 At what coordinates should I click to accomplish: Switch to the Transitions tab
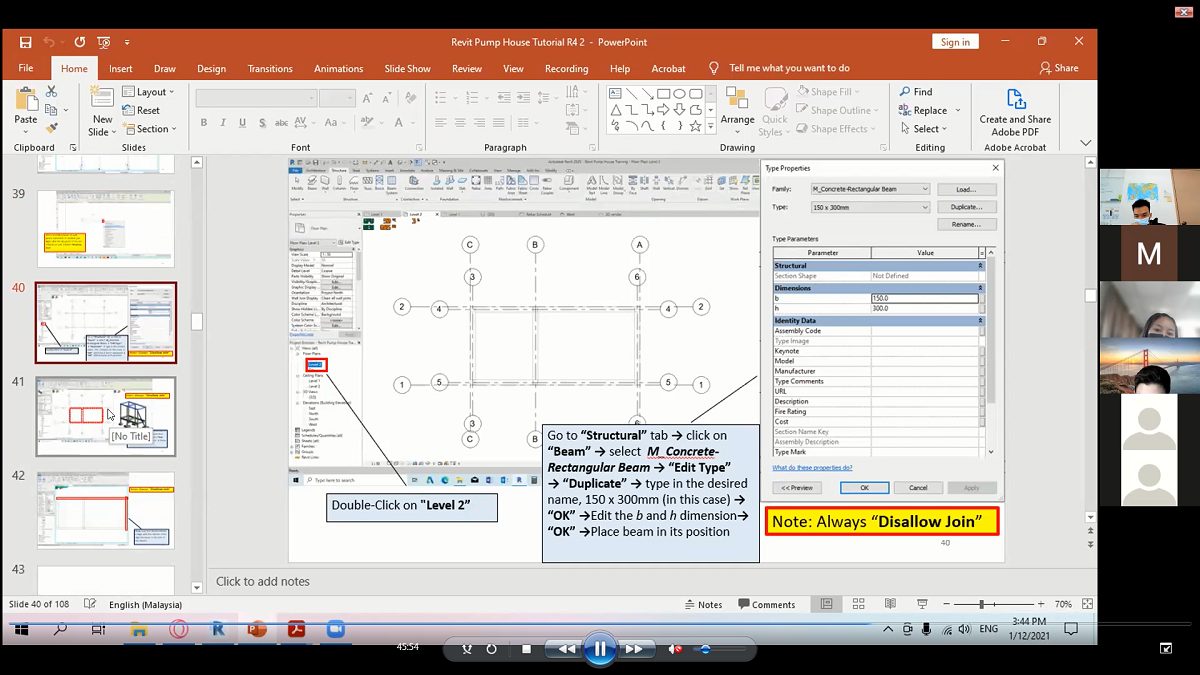(270, 69)
